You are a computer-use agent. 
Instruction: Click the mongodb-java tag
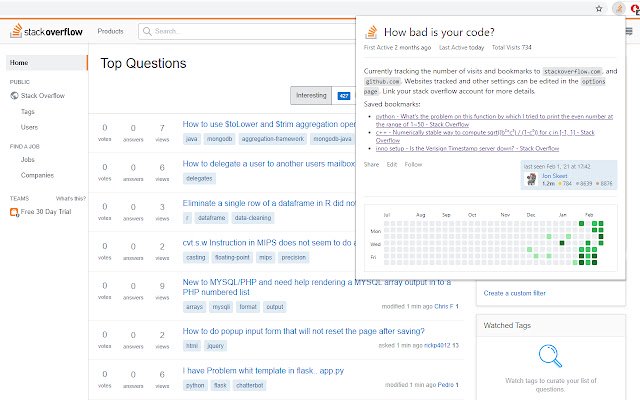332,139
